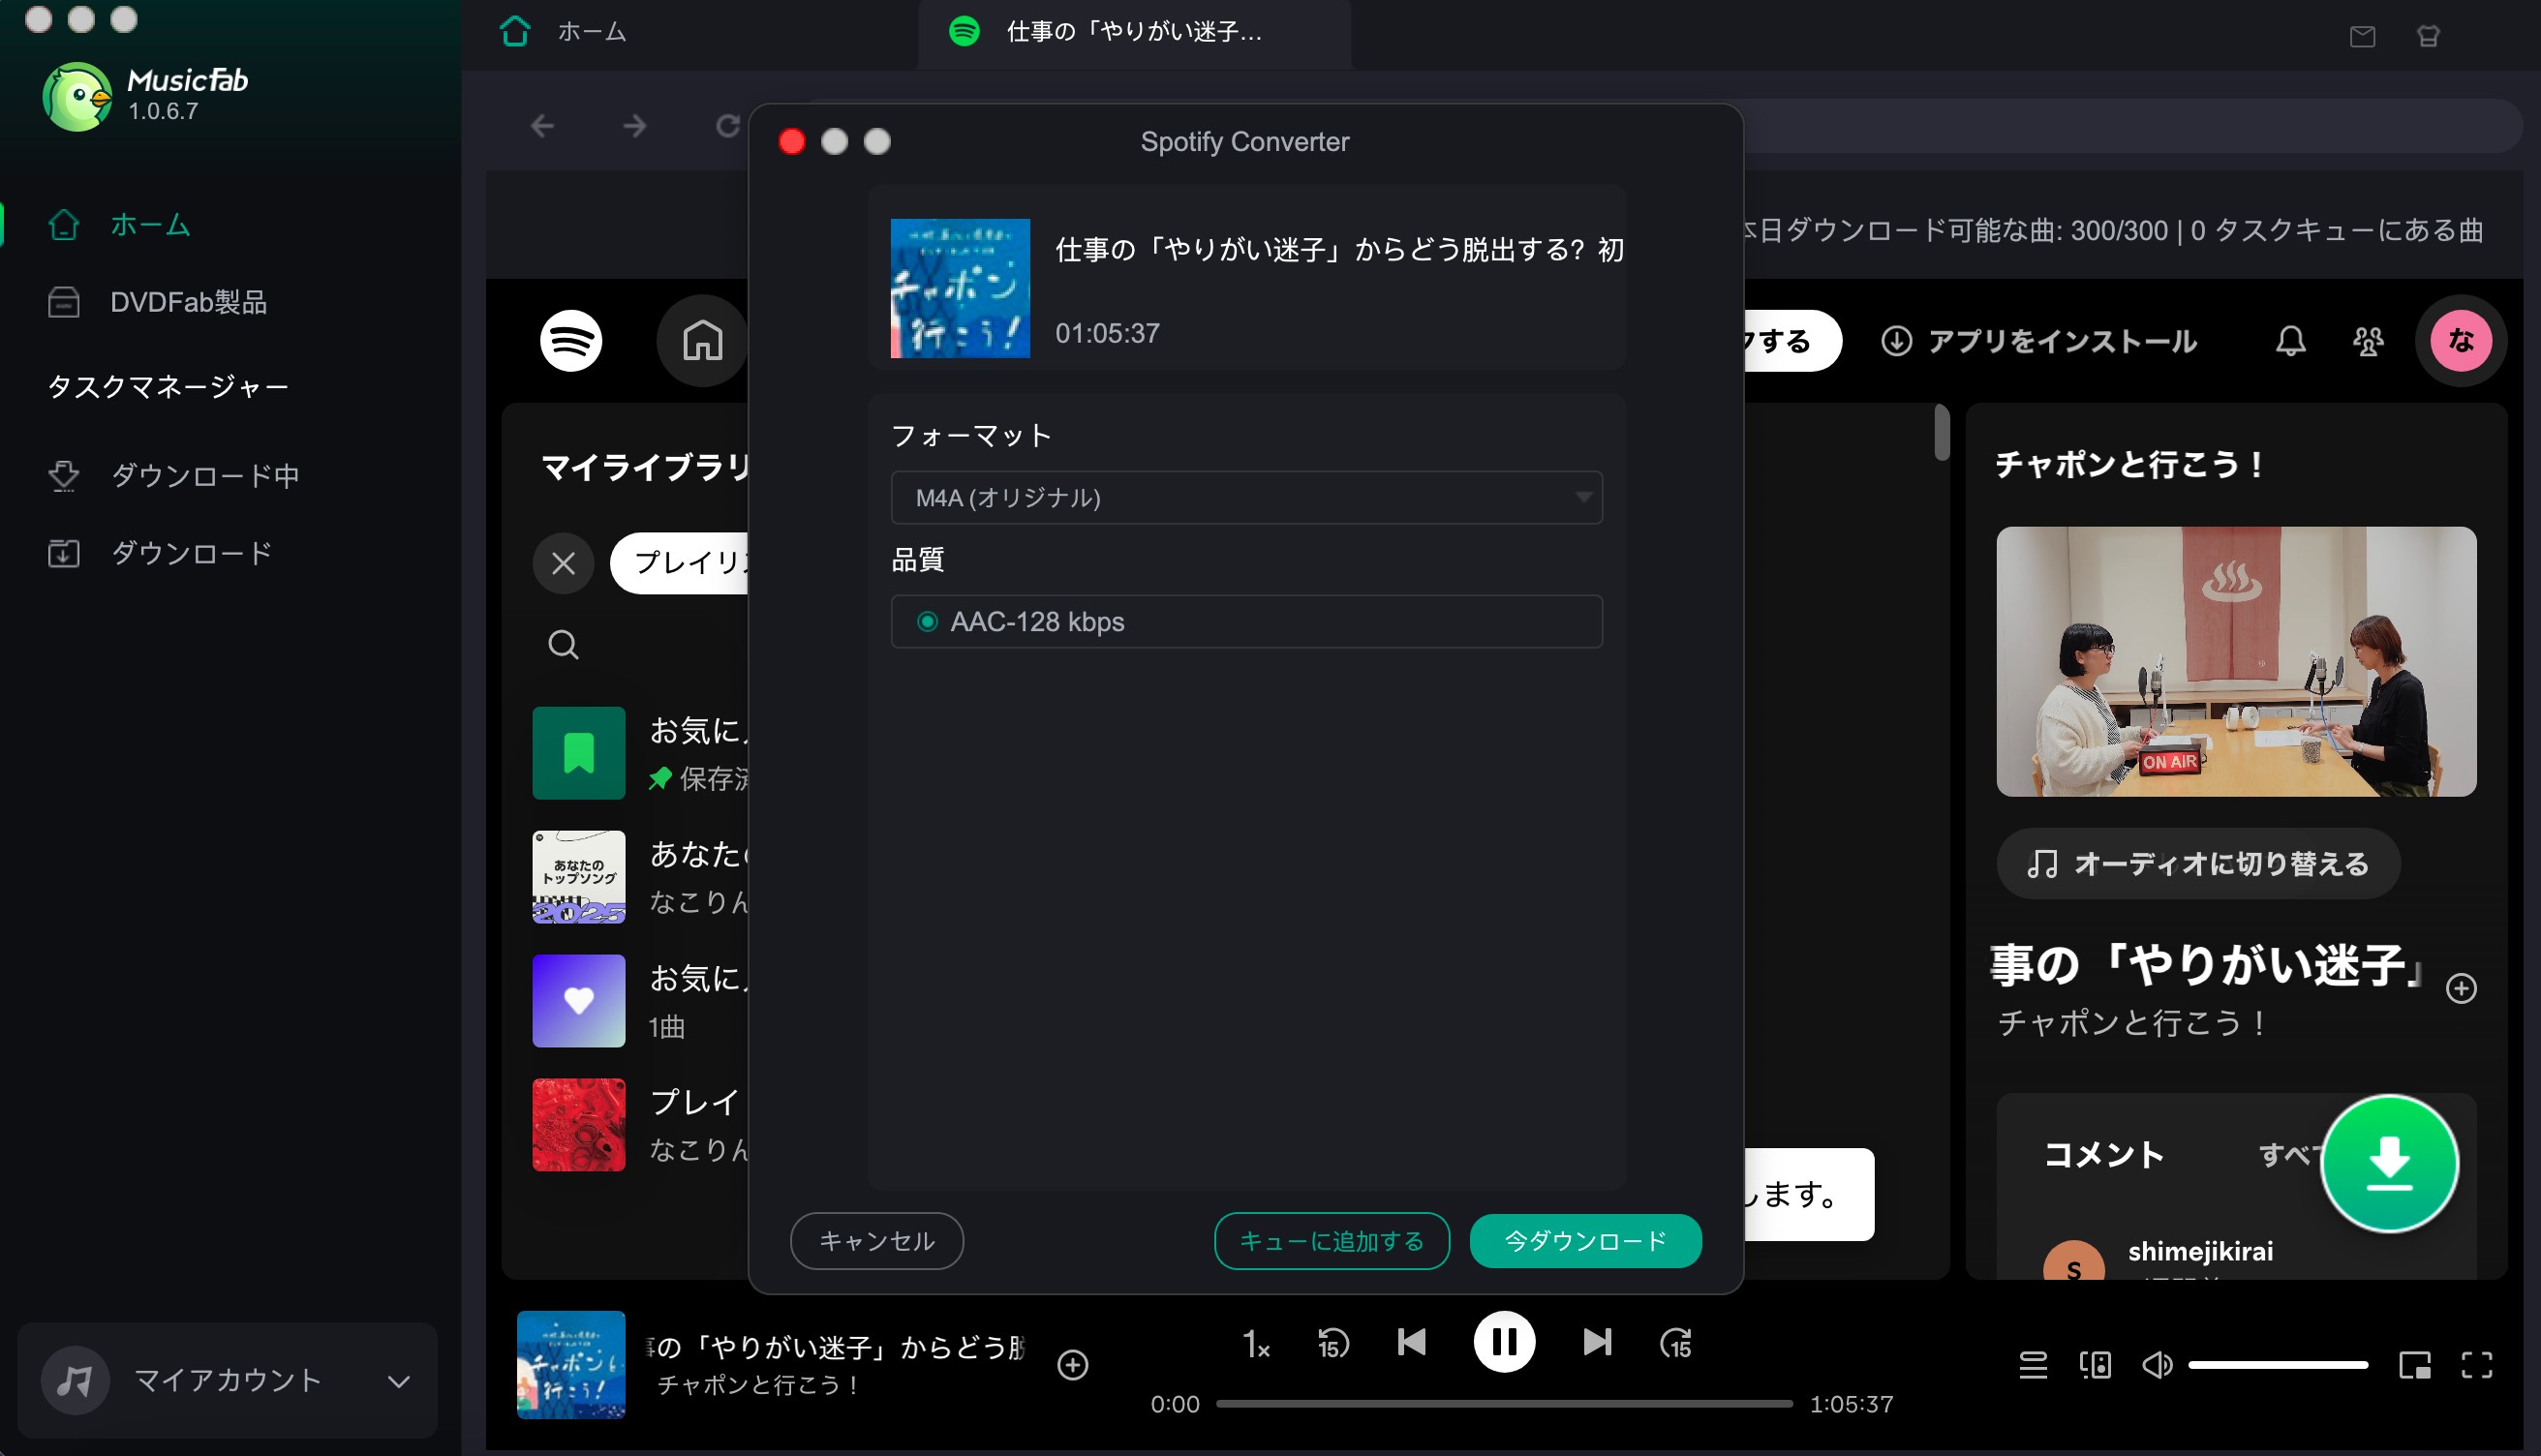2541x1456 pixels.
Task: Open あなたのトップソング 2025 playlist cover
Action: (x=579, y=877)
